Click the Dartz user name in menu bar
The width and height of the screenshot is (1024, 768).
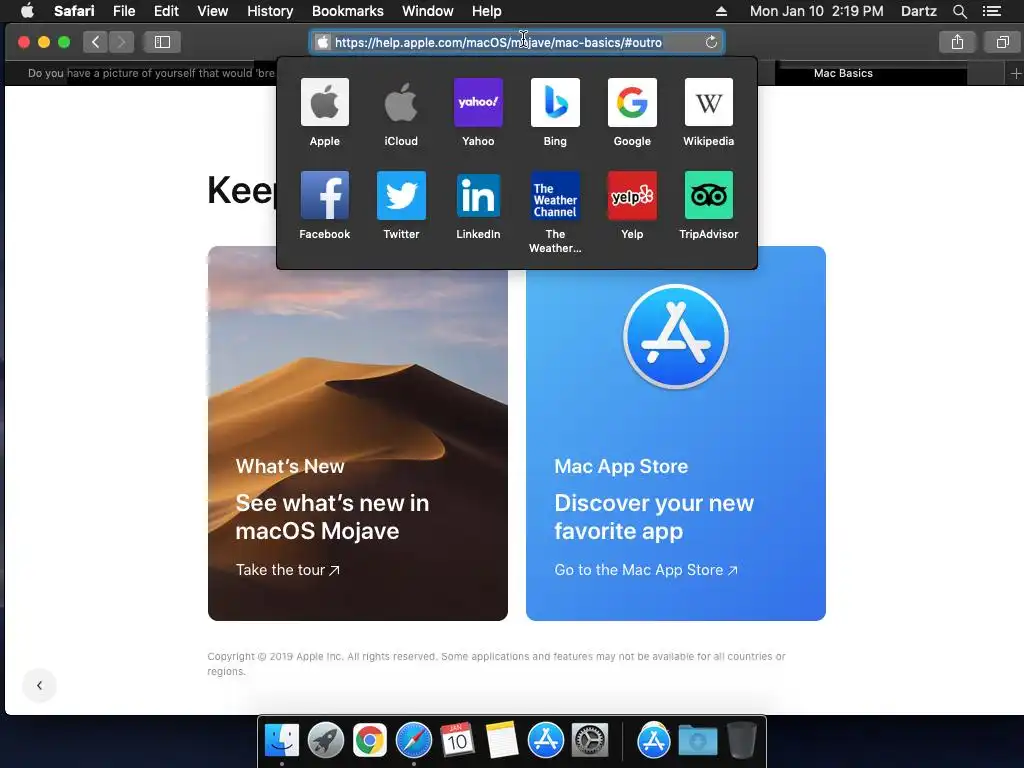pyautogui.click(x=919, y=11)
